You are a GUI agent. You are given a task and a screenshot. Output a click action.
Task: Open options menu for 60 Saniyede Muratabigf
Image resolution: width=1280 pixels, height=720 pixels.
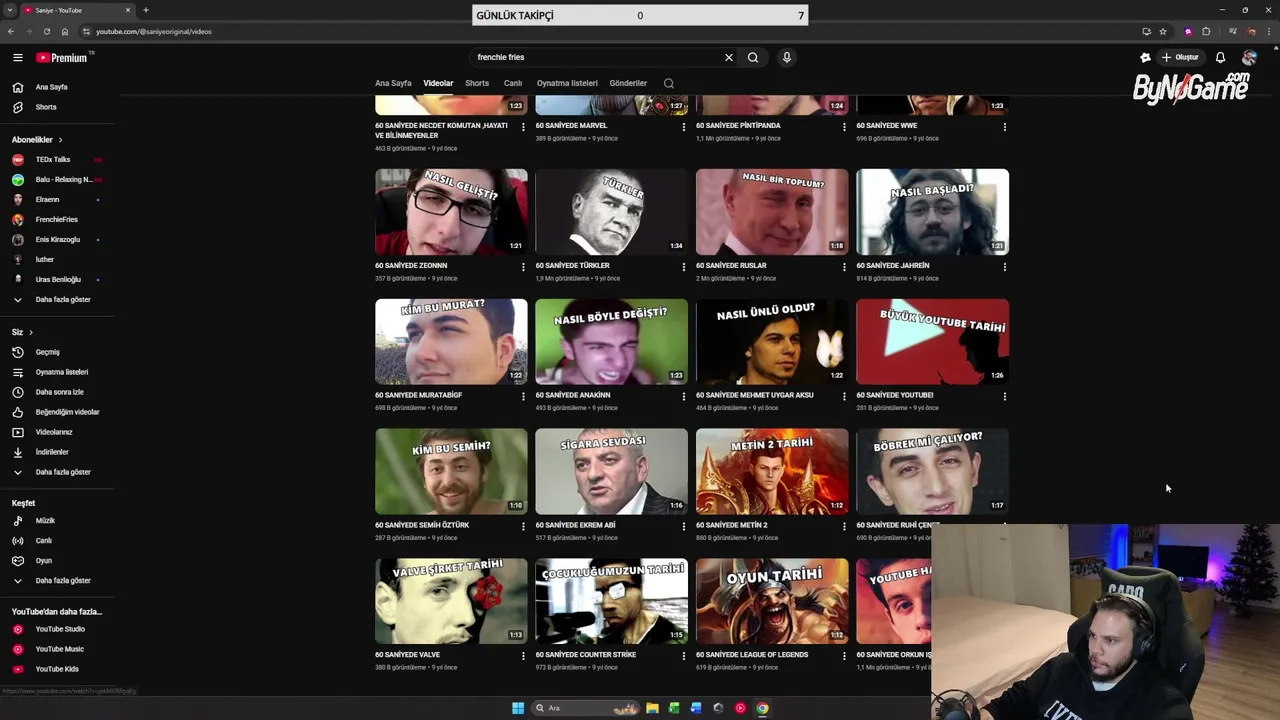tap(523, 396)
